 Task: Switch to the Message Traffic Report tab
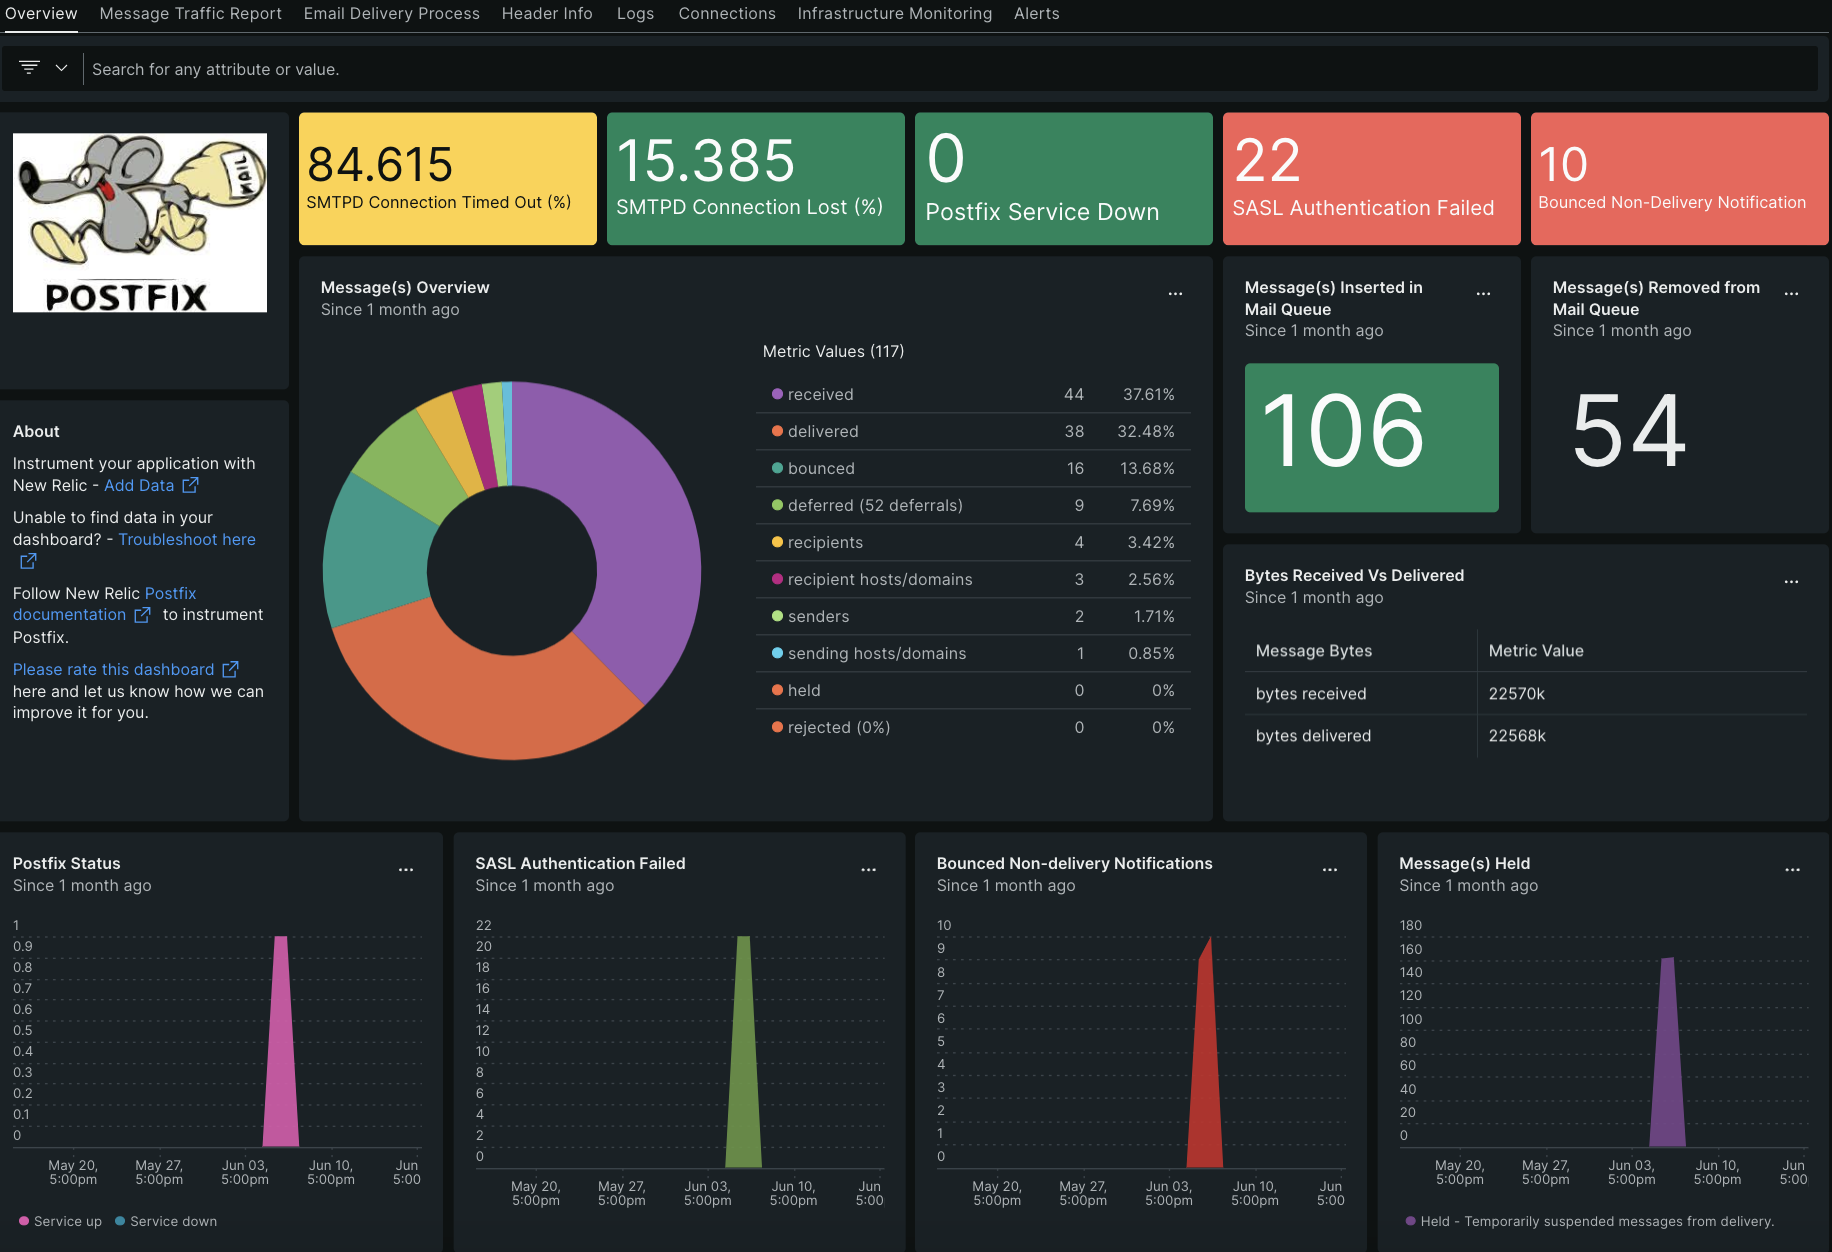pos(190,14)
